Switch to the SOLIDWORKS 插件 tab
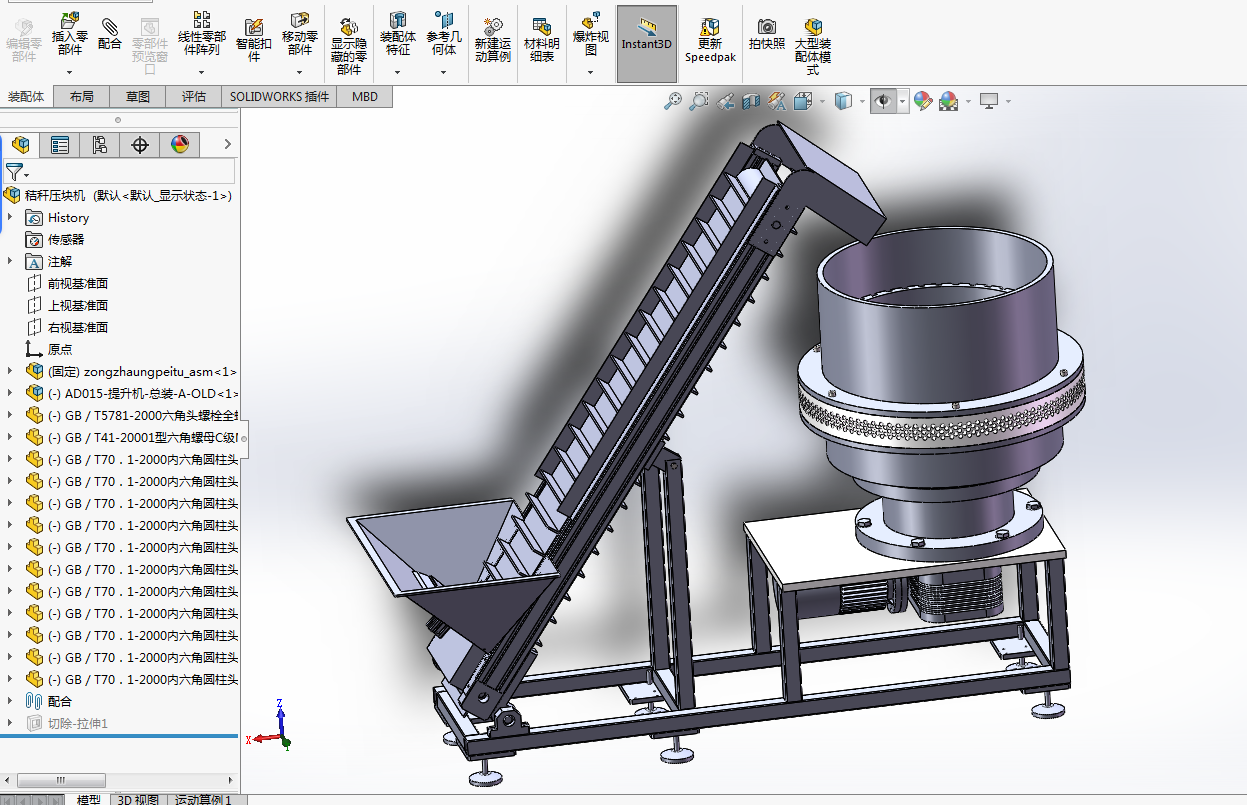Screen dimensions: 1247x805 pyautogui.click(x=279, y=97)
